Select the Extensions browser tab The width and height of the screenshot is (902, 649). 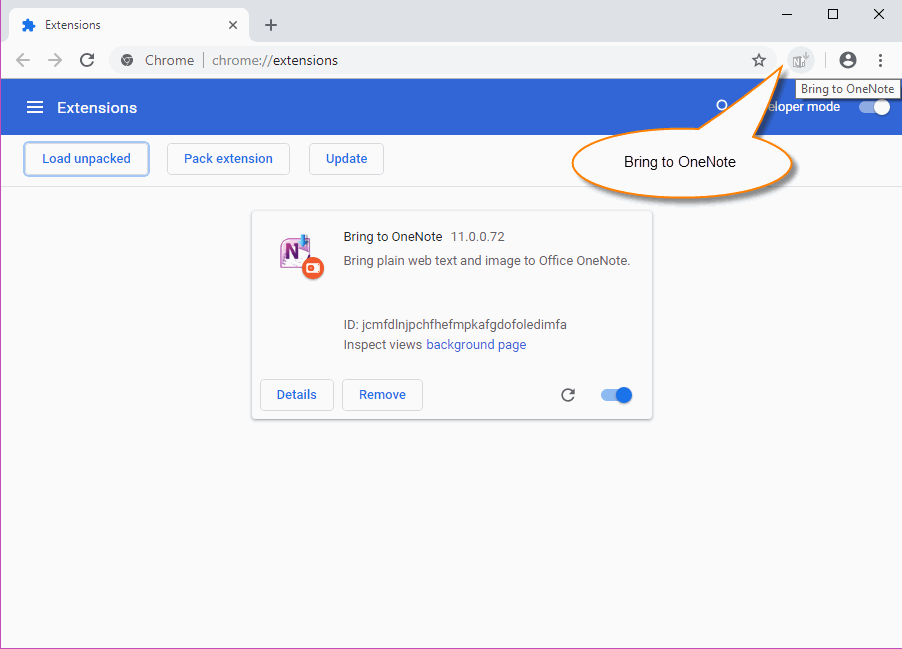point(129,25)
